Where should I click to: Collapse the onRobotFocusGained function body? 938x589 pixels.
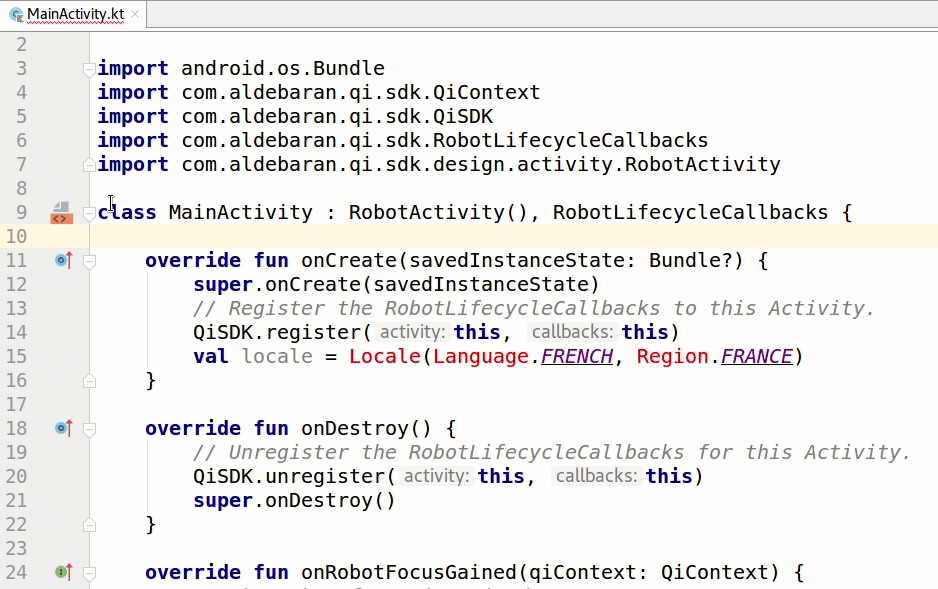point(89,573)
